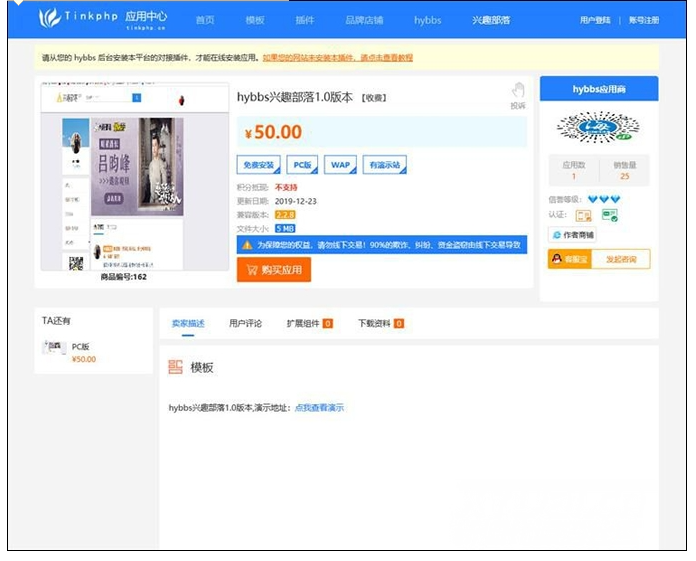Click the 投诉 hand icon

(518, 90)
